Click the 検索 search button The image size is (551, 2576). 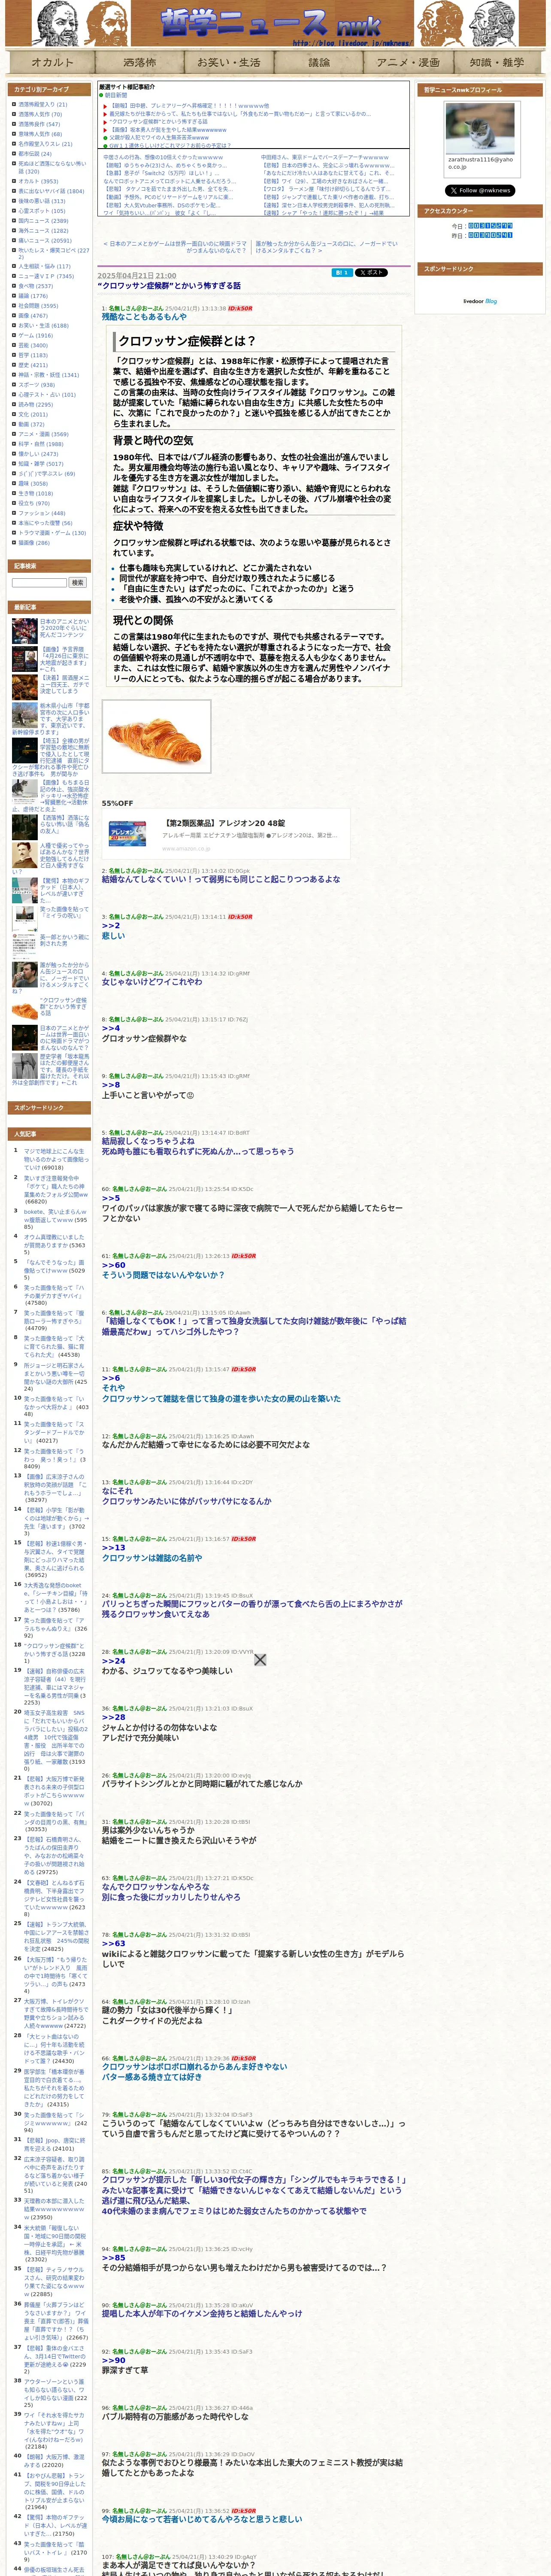[77, 583]
